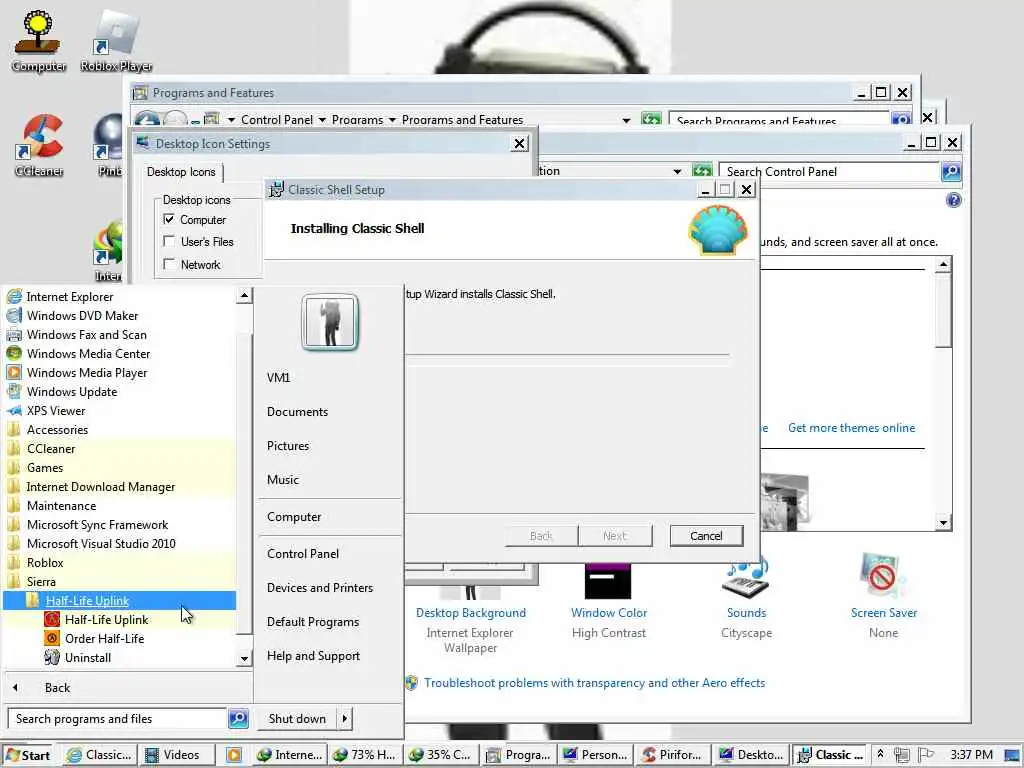Screen dimensions: 1024x768
Task: Open Control Panel help question mark
Action: [953, 200]
